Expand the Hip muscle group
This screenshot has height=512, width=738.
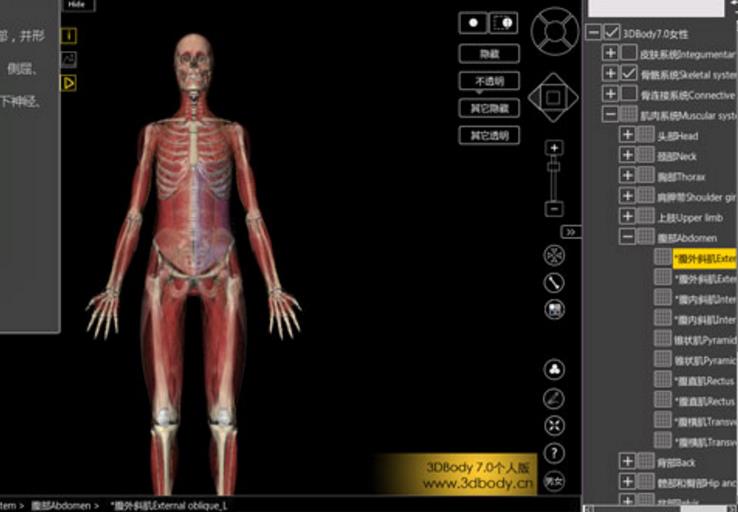[627, 481]
